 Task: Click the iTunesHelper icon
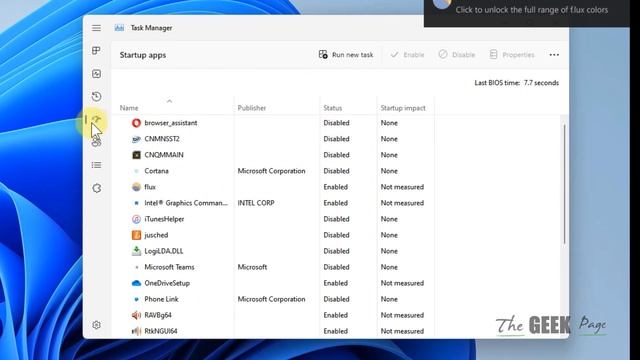click(x=136, y=219)
